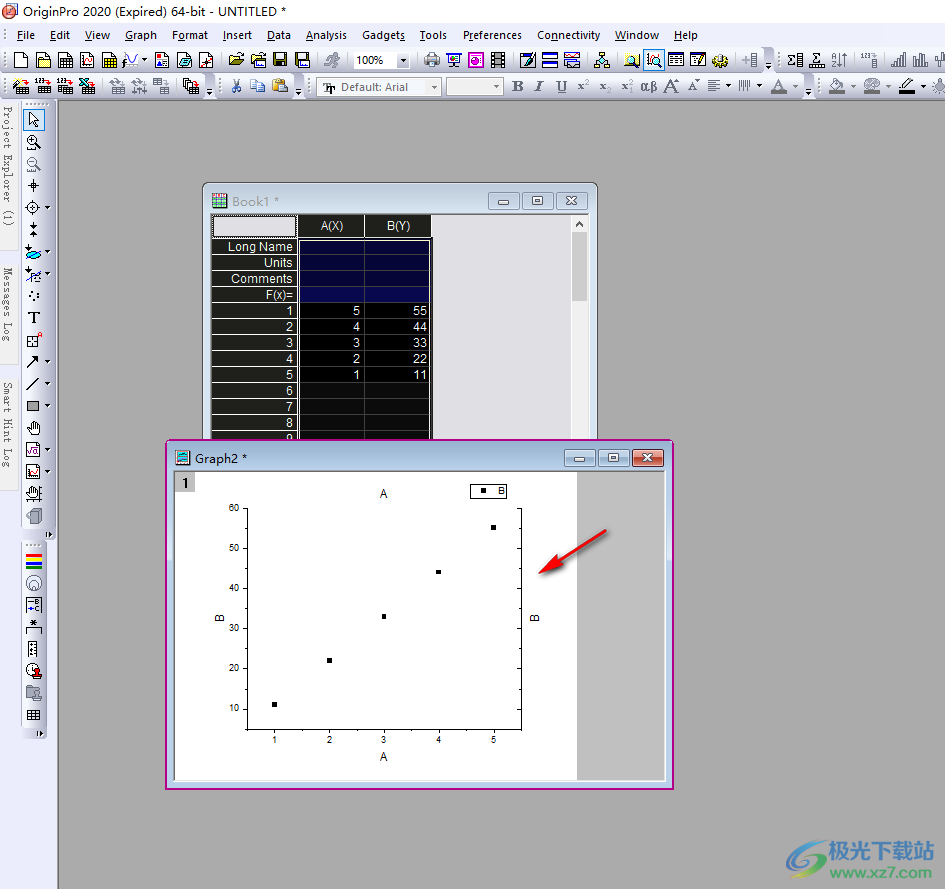Click the Copy icon

[x=257, y=87]
